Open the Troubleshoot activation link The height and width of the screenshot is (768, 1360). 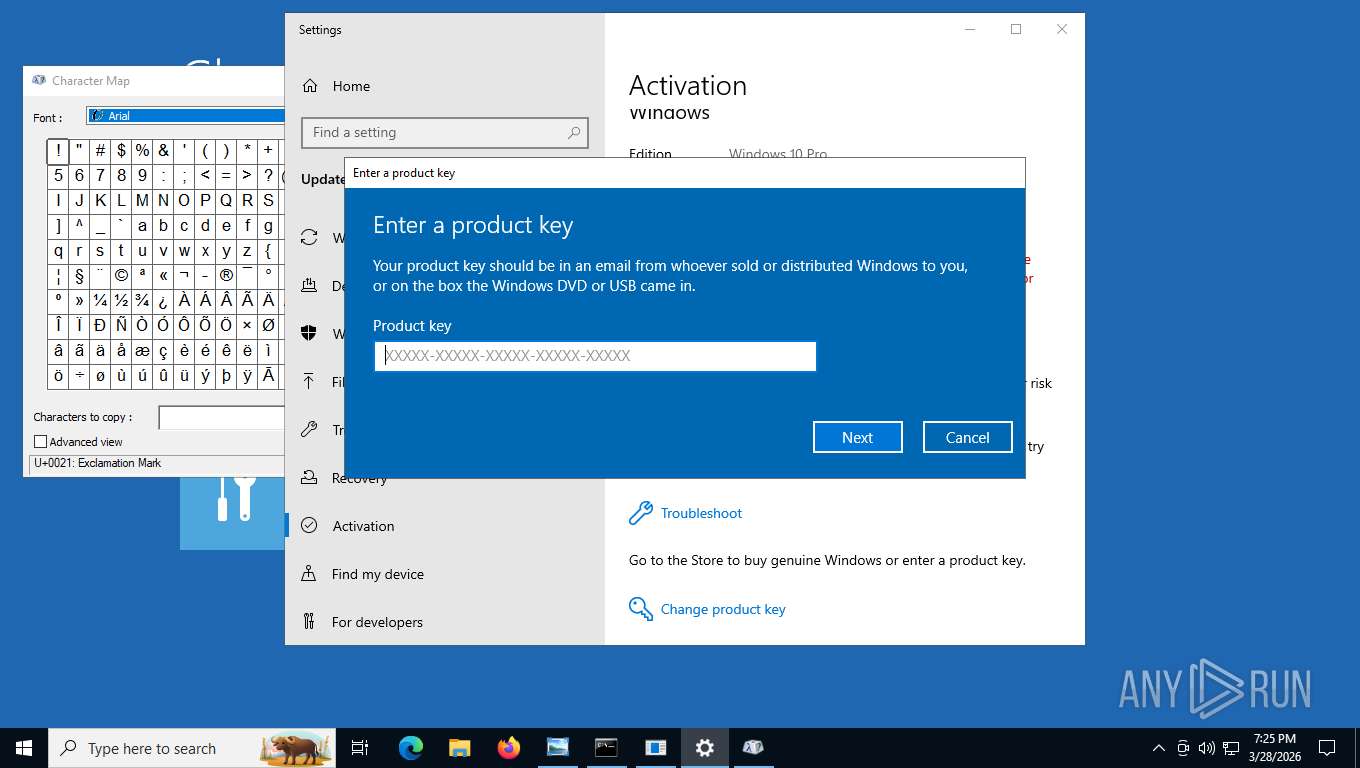701,513
